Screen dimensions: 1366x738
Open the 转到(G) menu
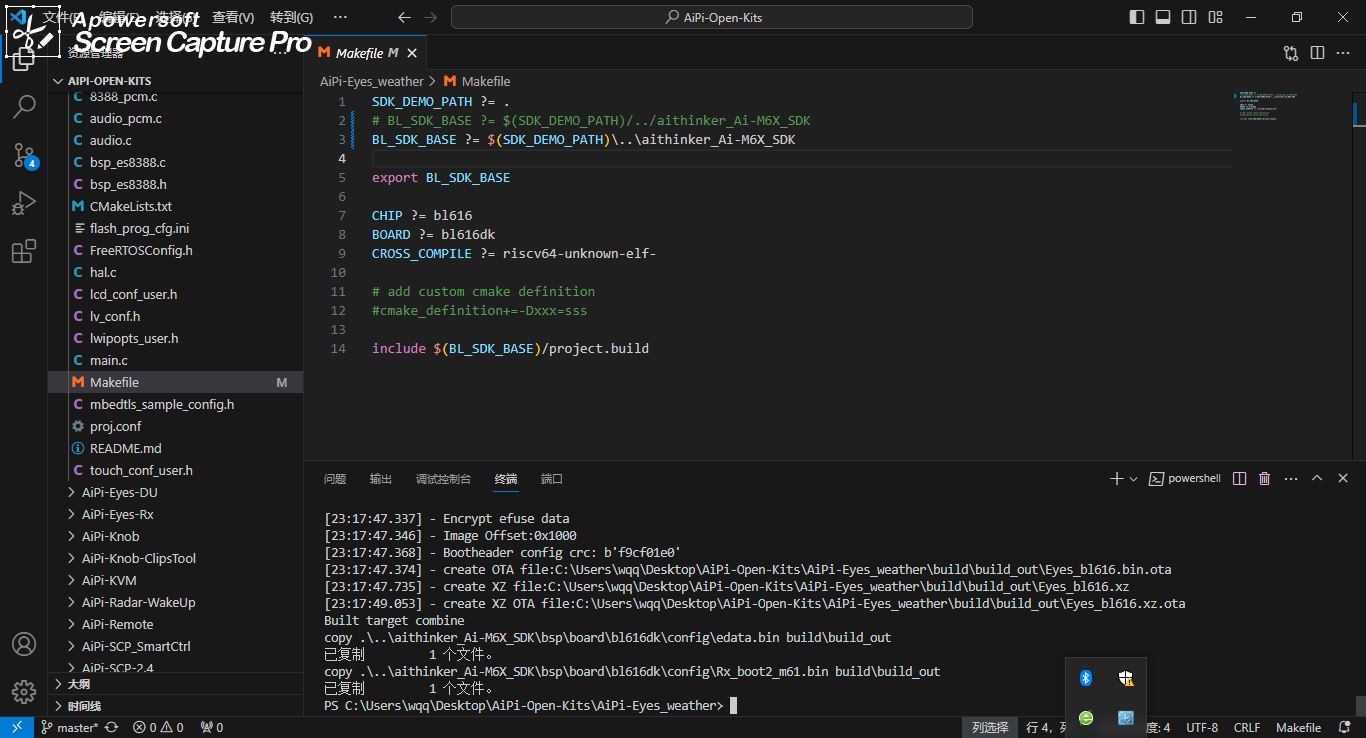pos(291,17)
